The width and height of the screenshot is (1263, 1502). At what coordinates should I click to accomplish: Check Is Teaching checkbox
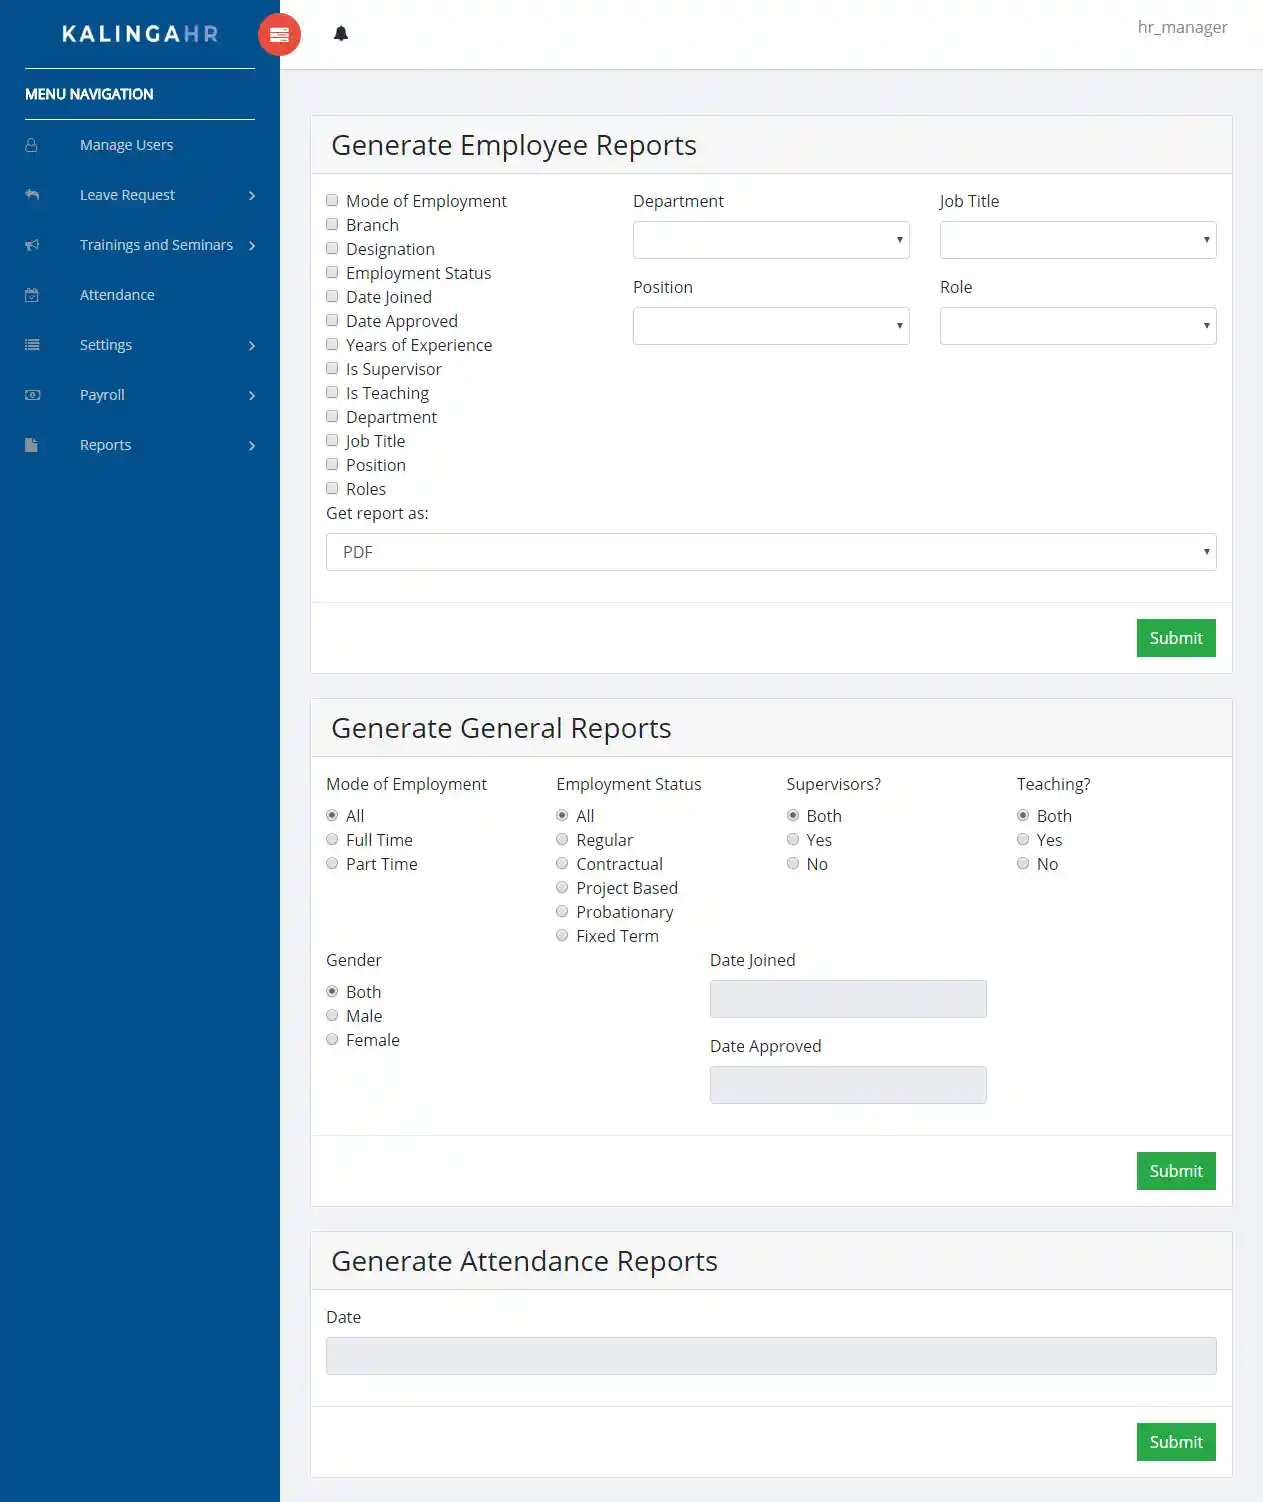332,392
